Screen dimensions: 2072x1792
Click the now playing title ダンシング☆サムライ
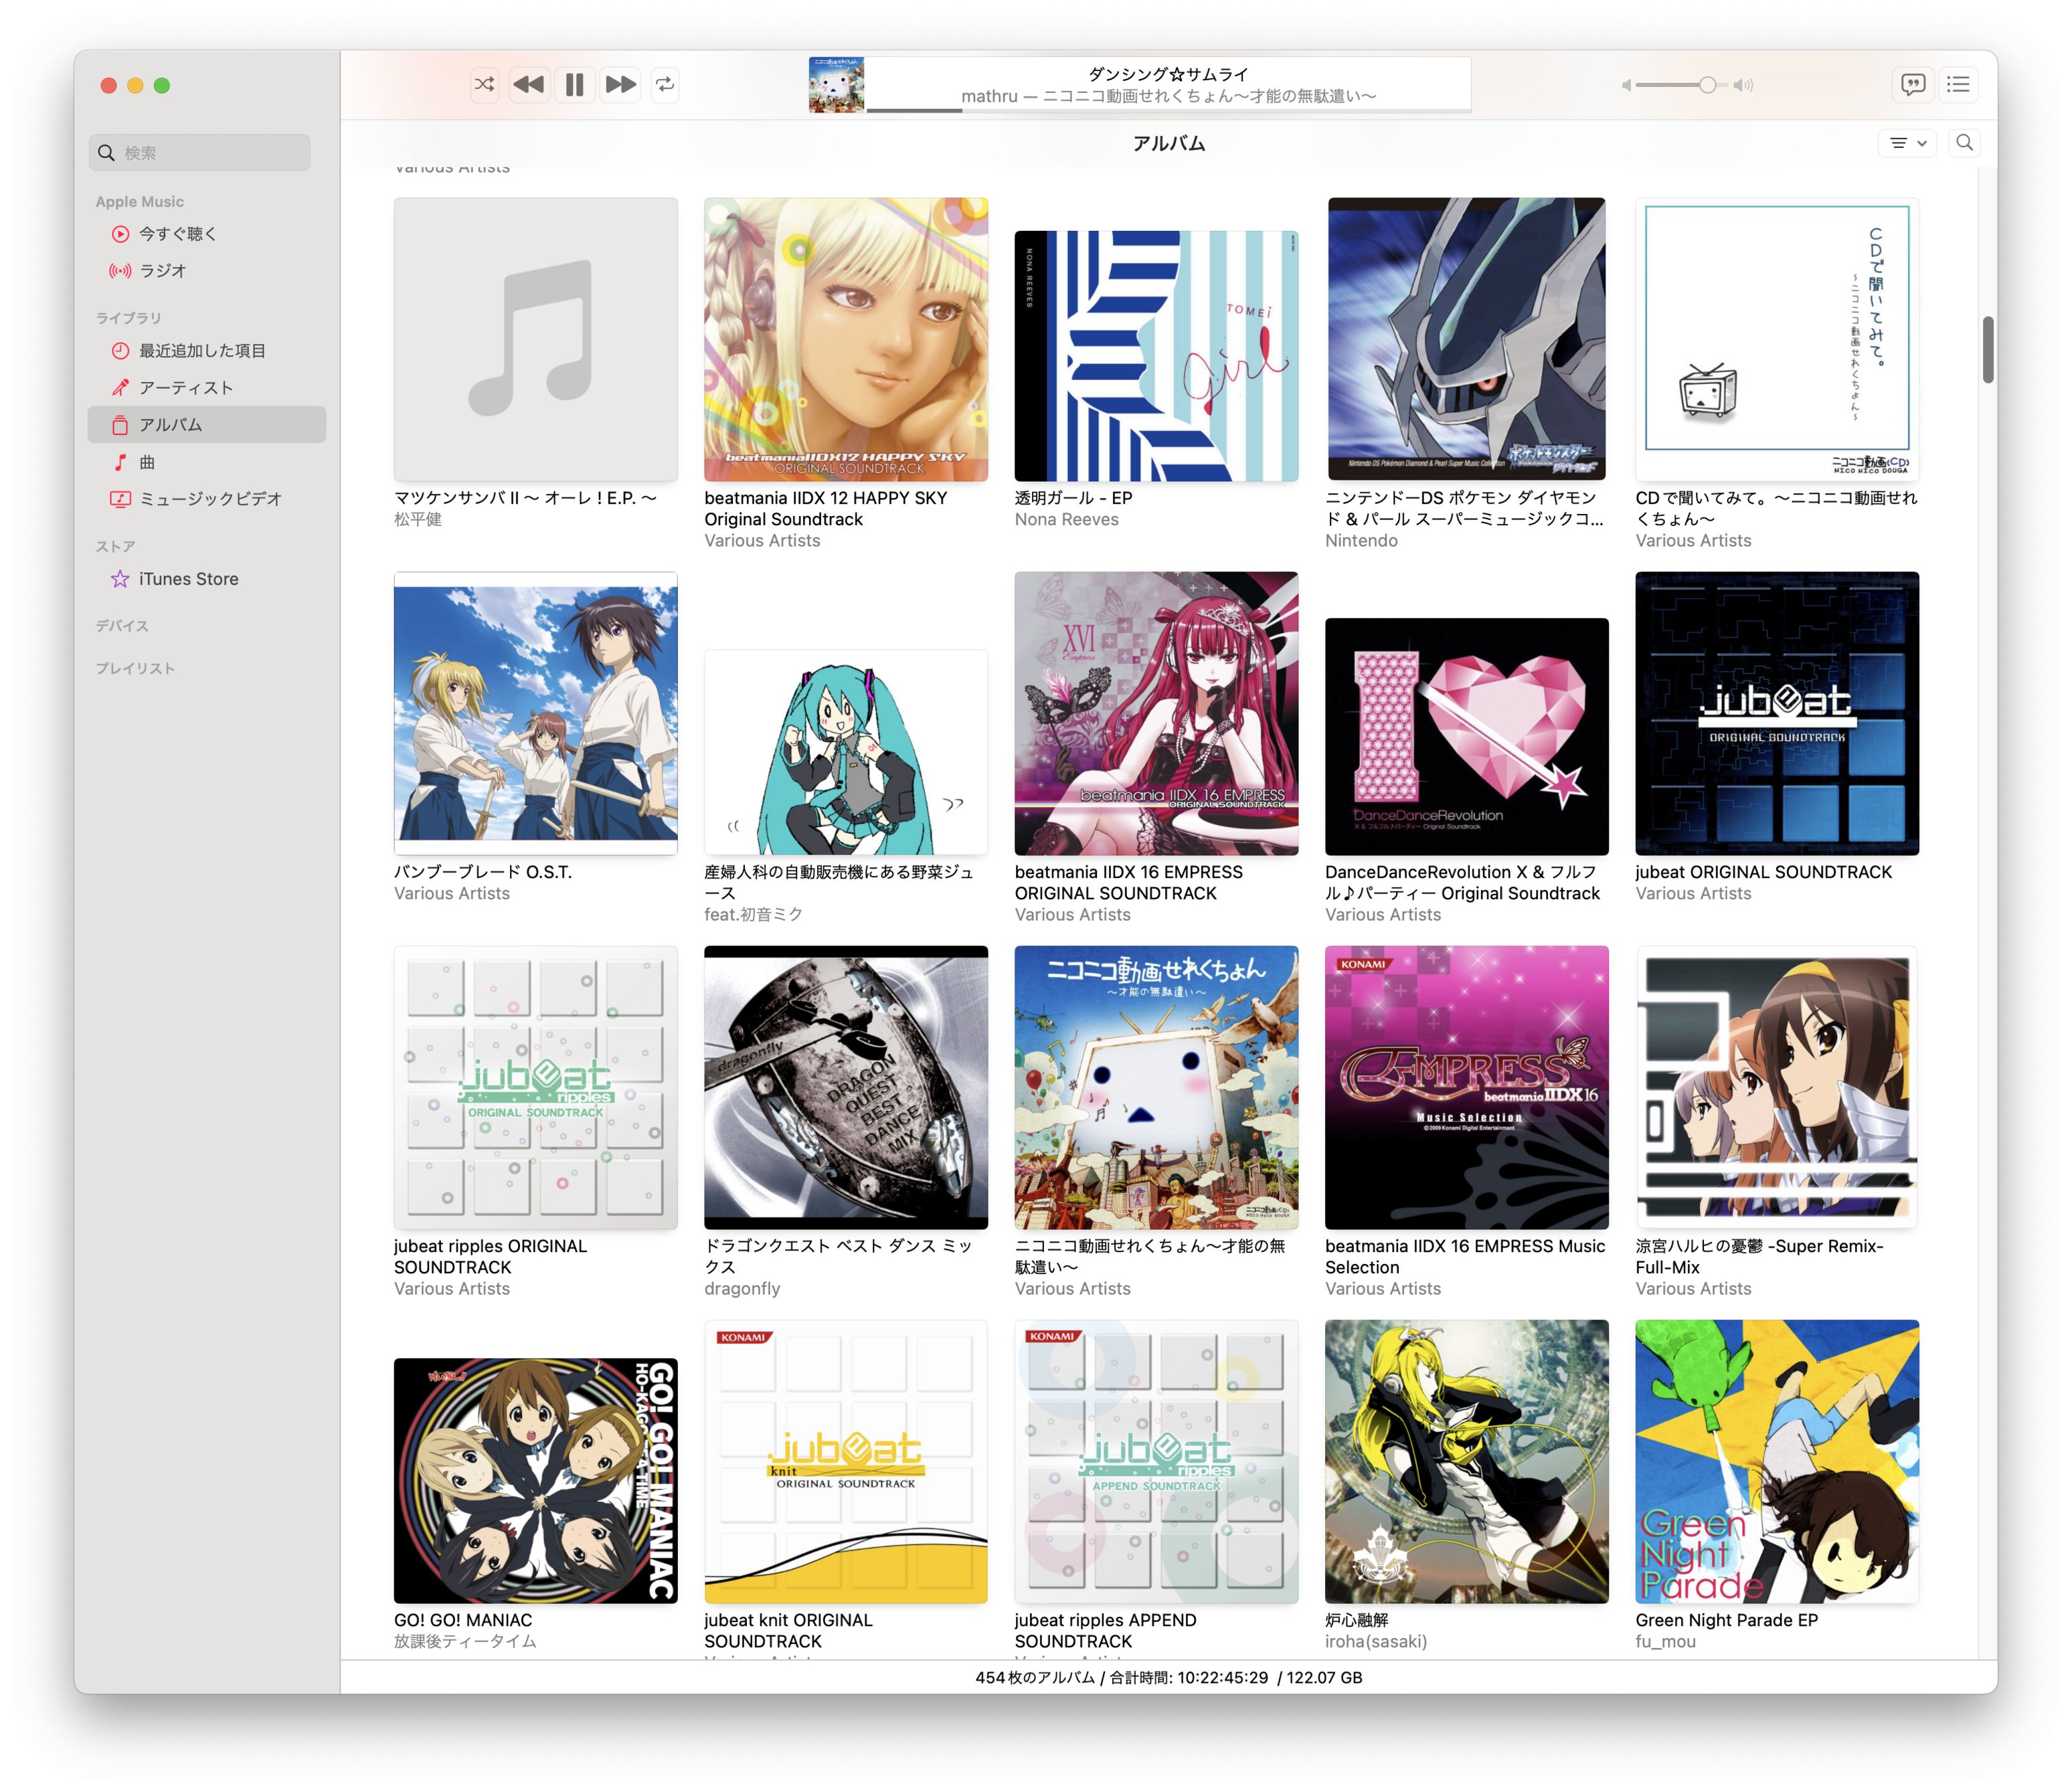tap(1168, 74)
